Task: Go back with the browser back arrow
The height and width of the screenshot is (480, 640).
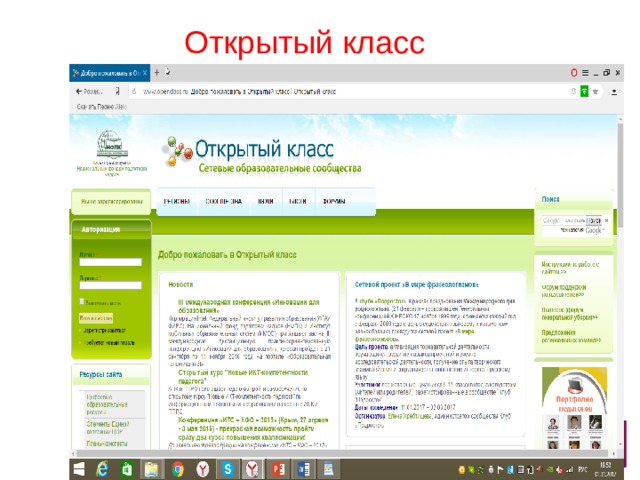Action: point(79,91)
